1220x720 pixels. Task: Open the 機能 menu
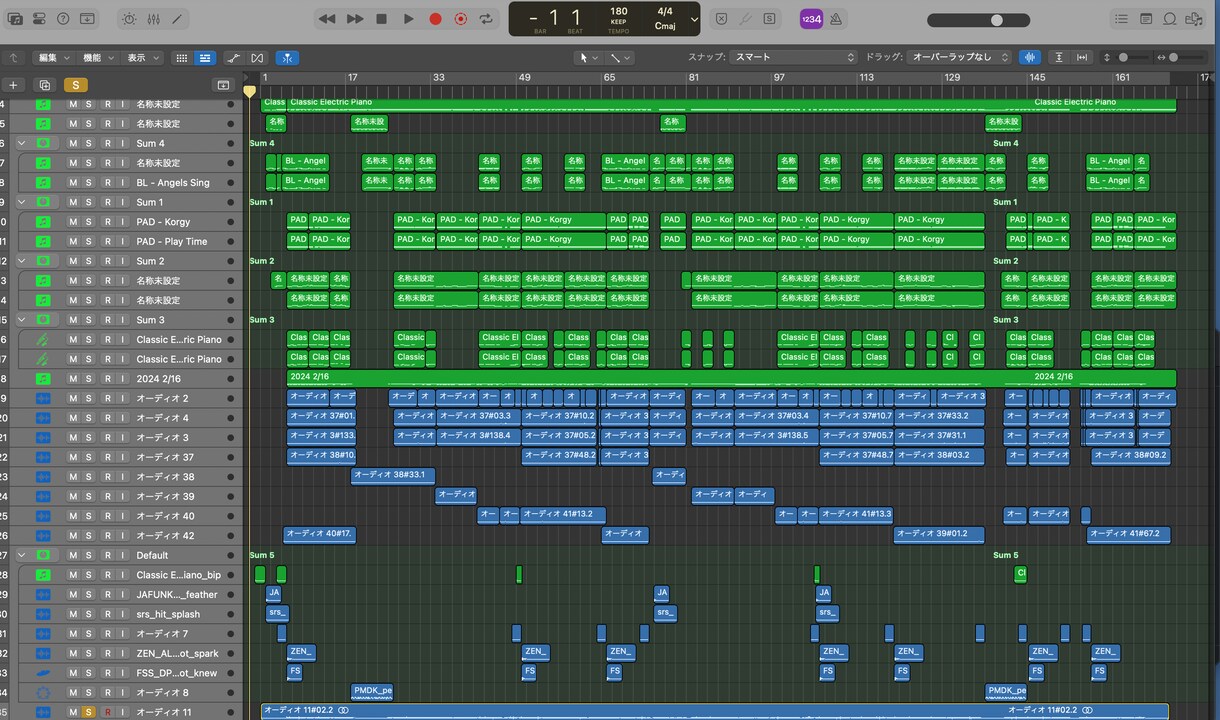click(97, 58)
